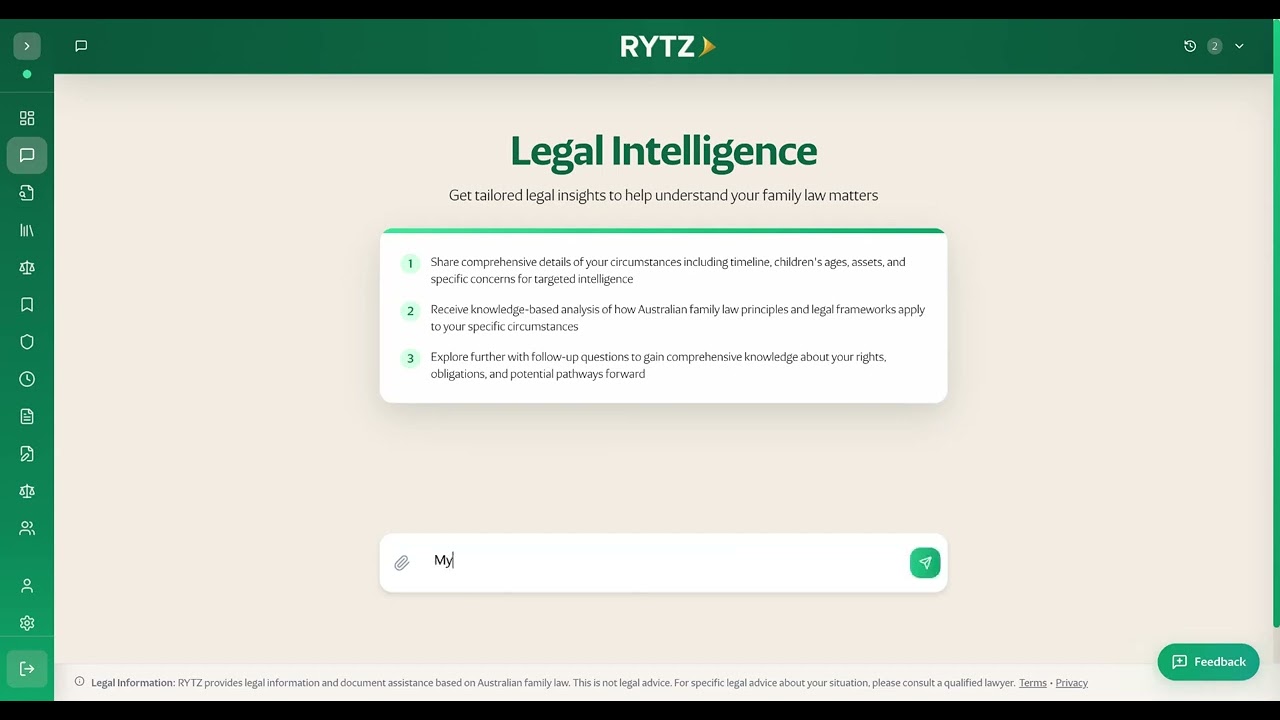Click the info icon beside Legal Information

[80, 682]
